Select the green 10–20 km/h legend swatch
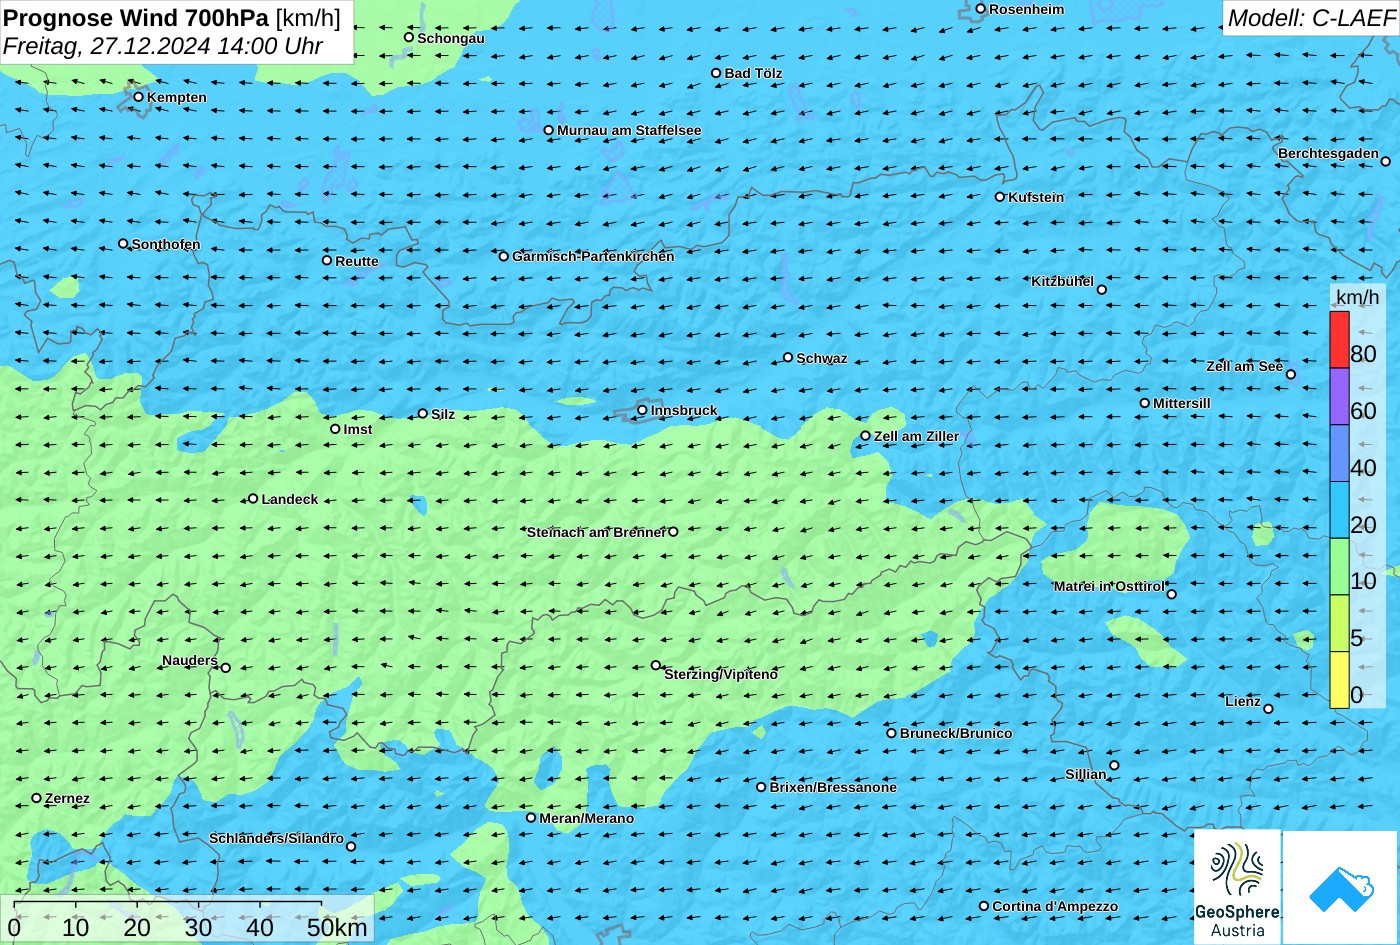 coord(1339,567)
